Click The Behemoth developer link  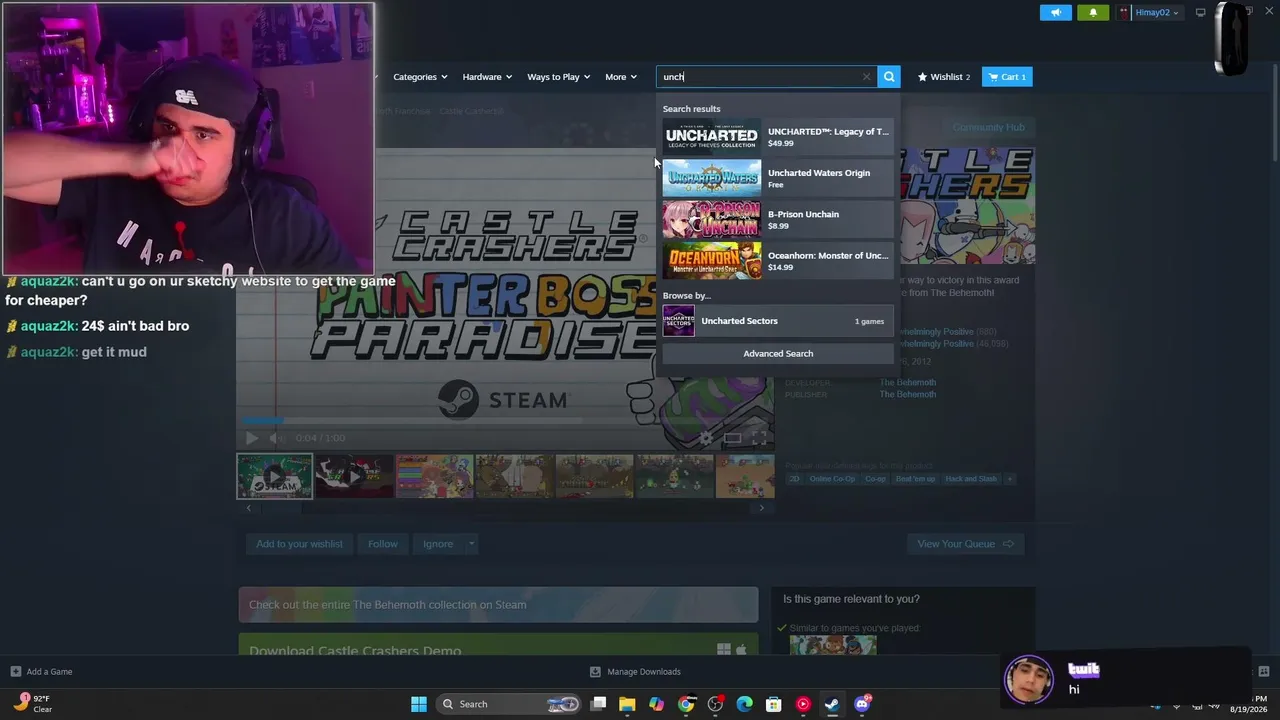coord(908,382)
